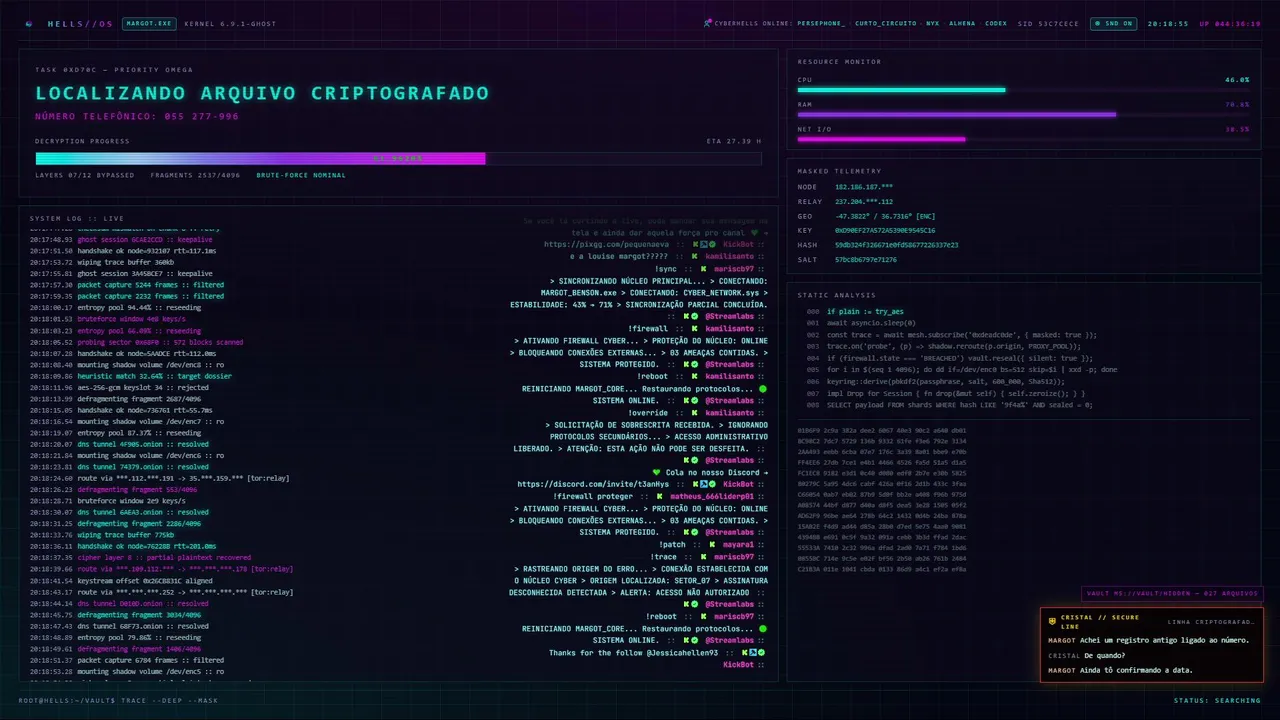This screenshot has width=1280, height=720.
Task: Click the badge icon beside matheus_666liderp01
Action: [x=660, y=496]
